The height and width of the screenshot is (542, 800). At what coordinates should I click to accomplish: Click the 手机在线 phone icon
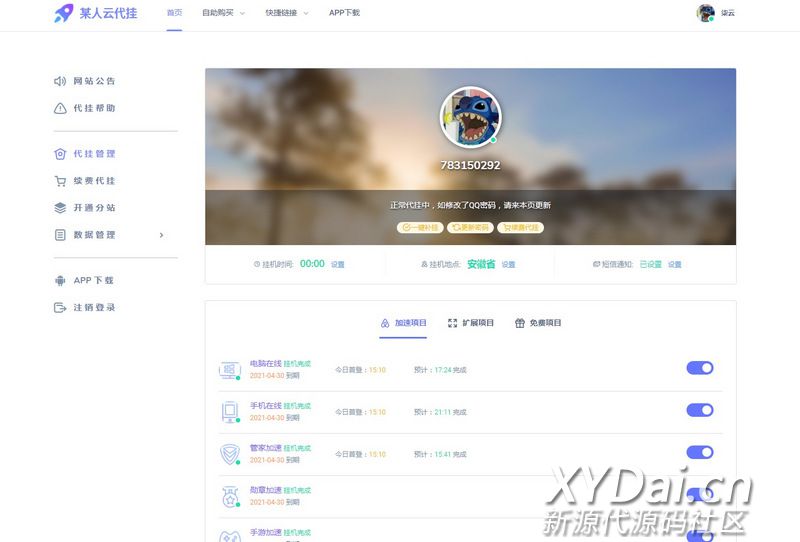(230, 412)
